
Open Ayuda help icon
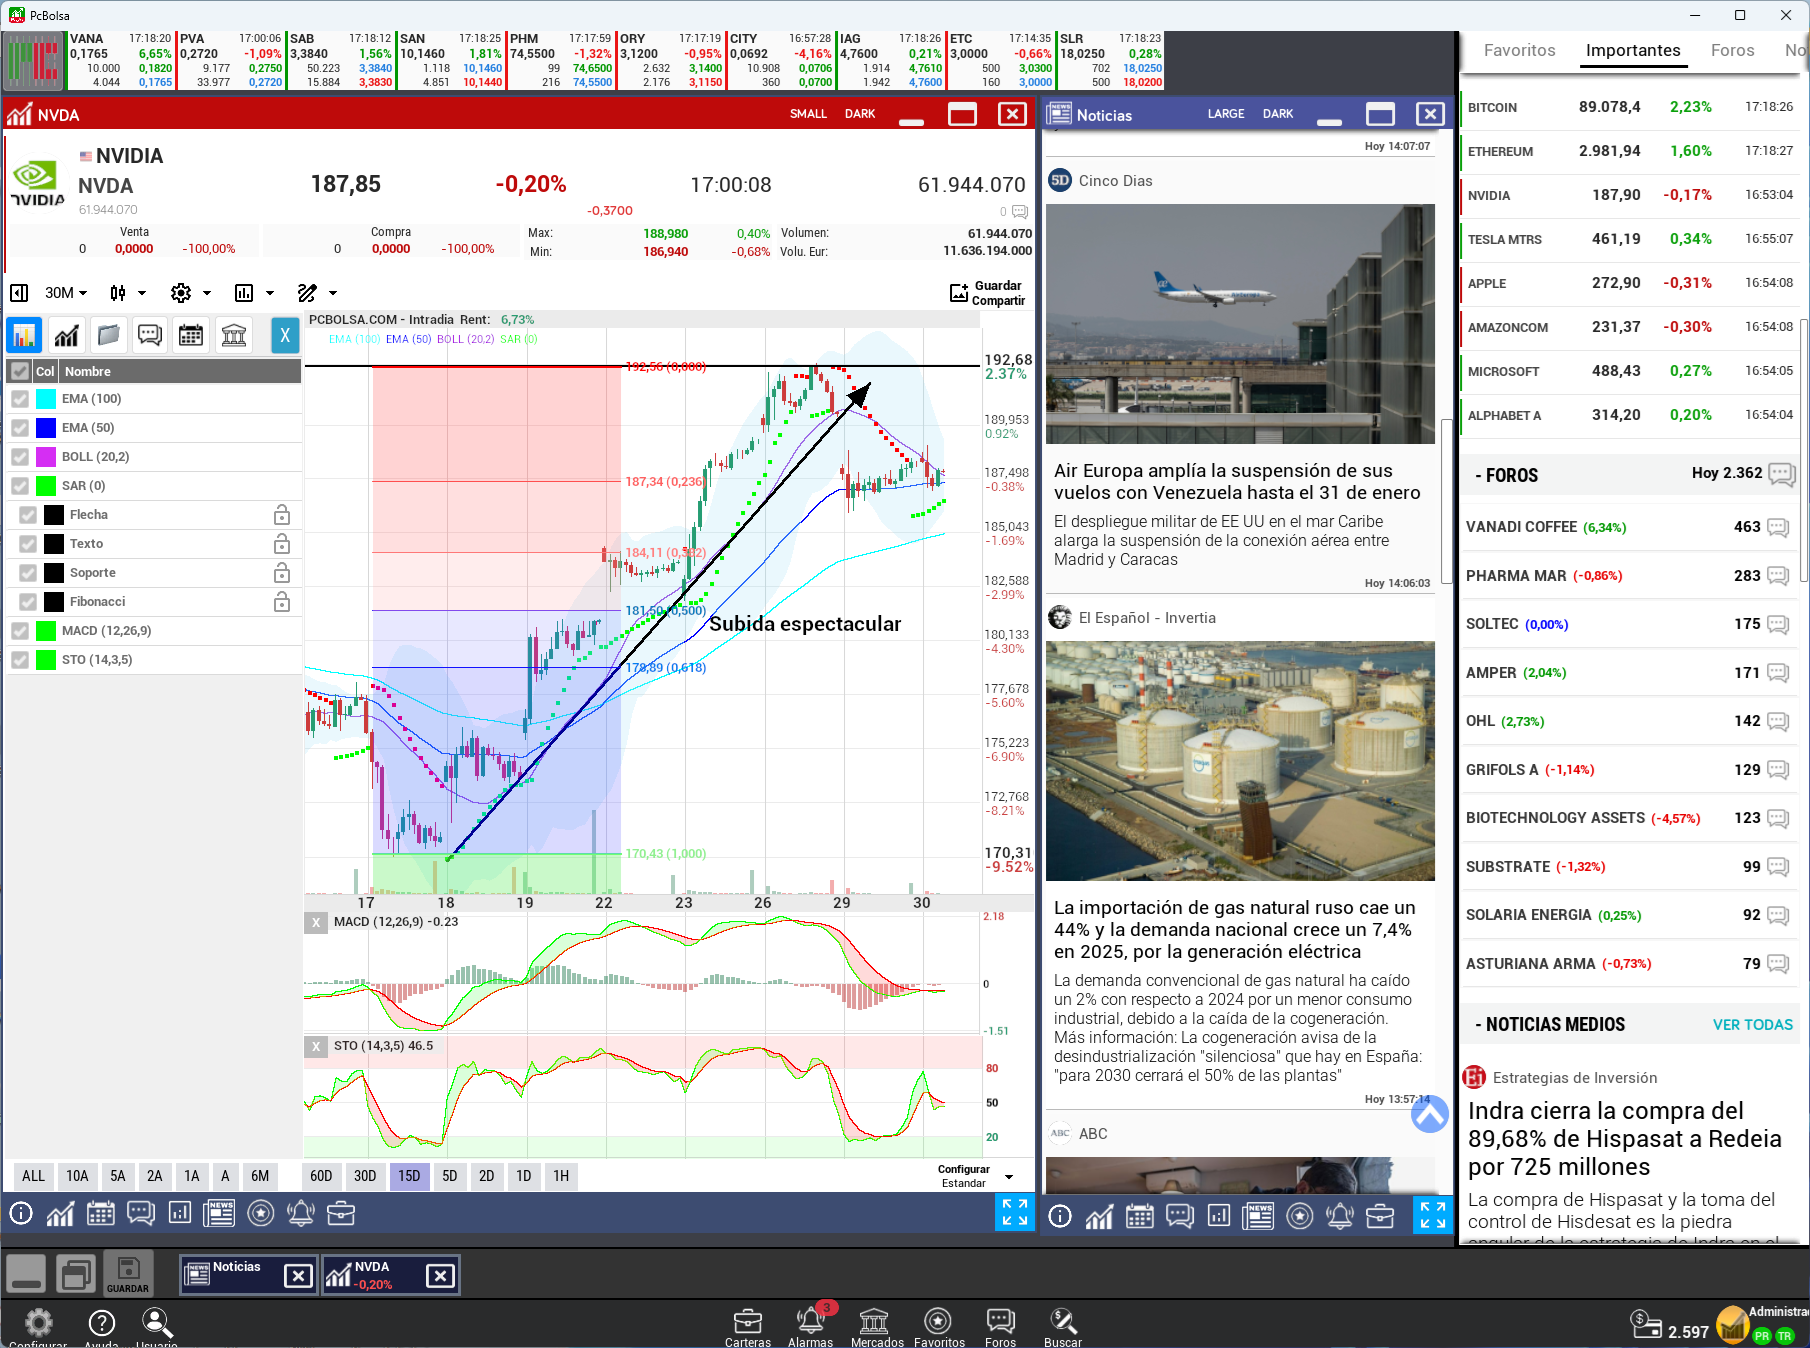pyautogui.click(x=101, y=1326)
